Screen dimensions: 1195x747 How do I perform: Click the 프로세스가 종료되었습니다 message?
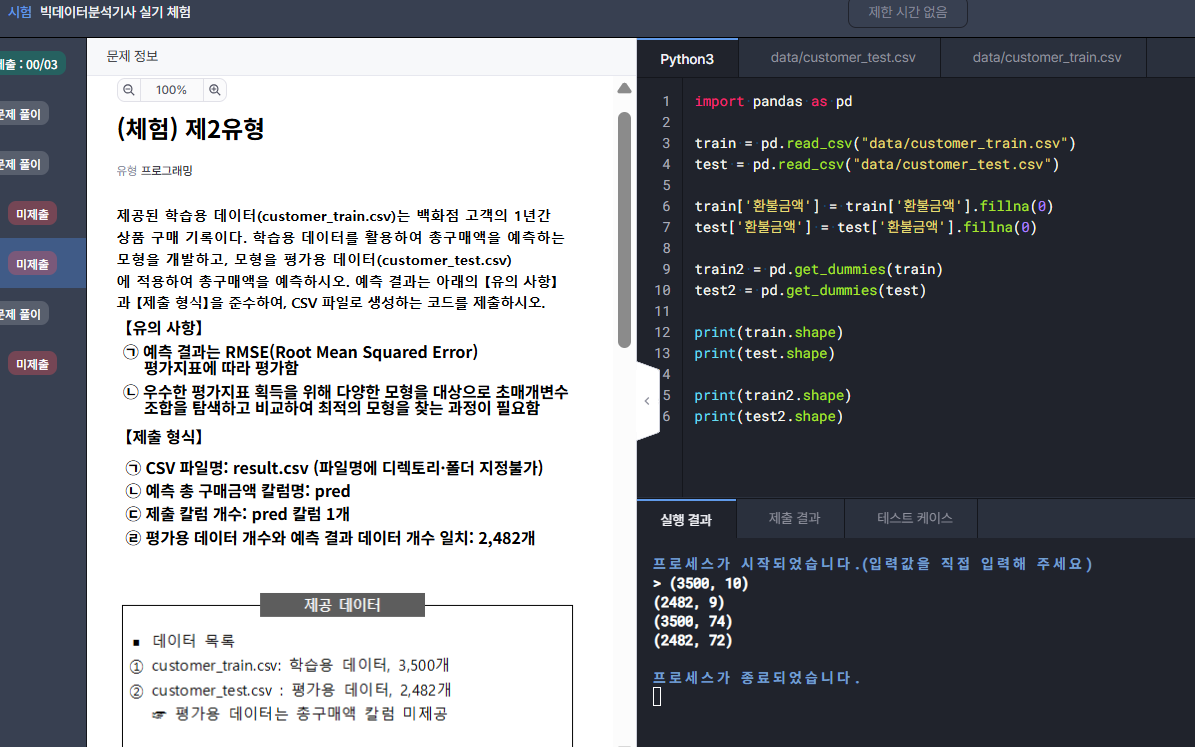click(757, 678)
